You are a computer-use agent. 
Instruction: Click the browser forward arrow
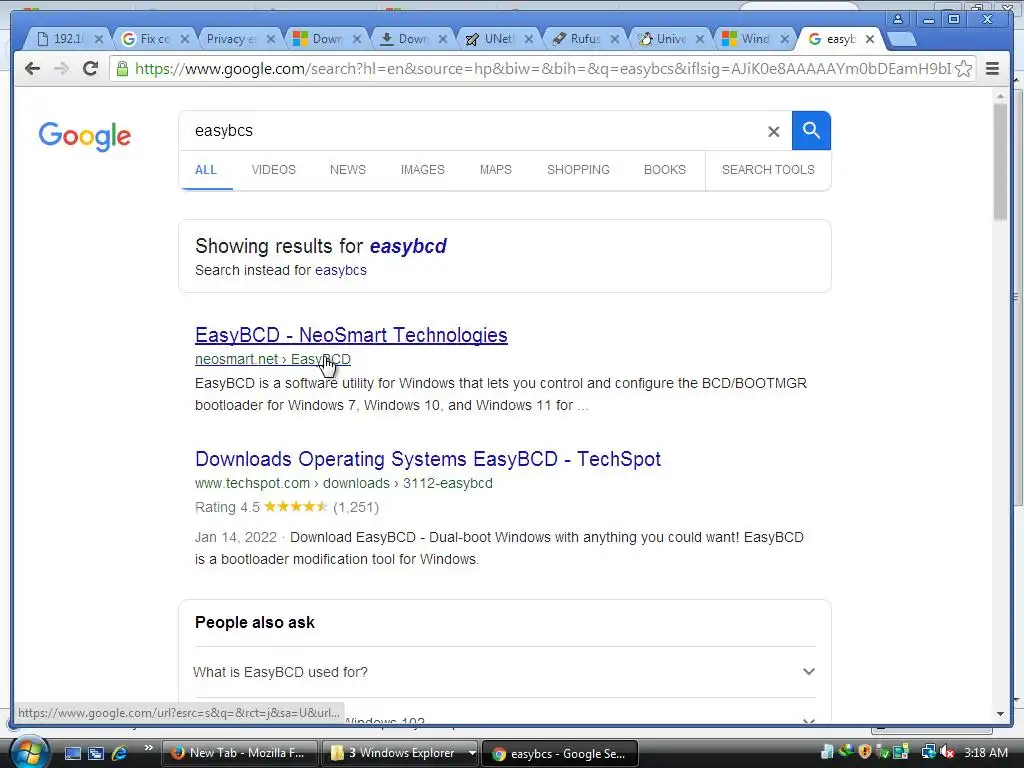[61, 69]
